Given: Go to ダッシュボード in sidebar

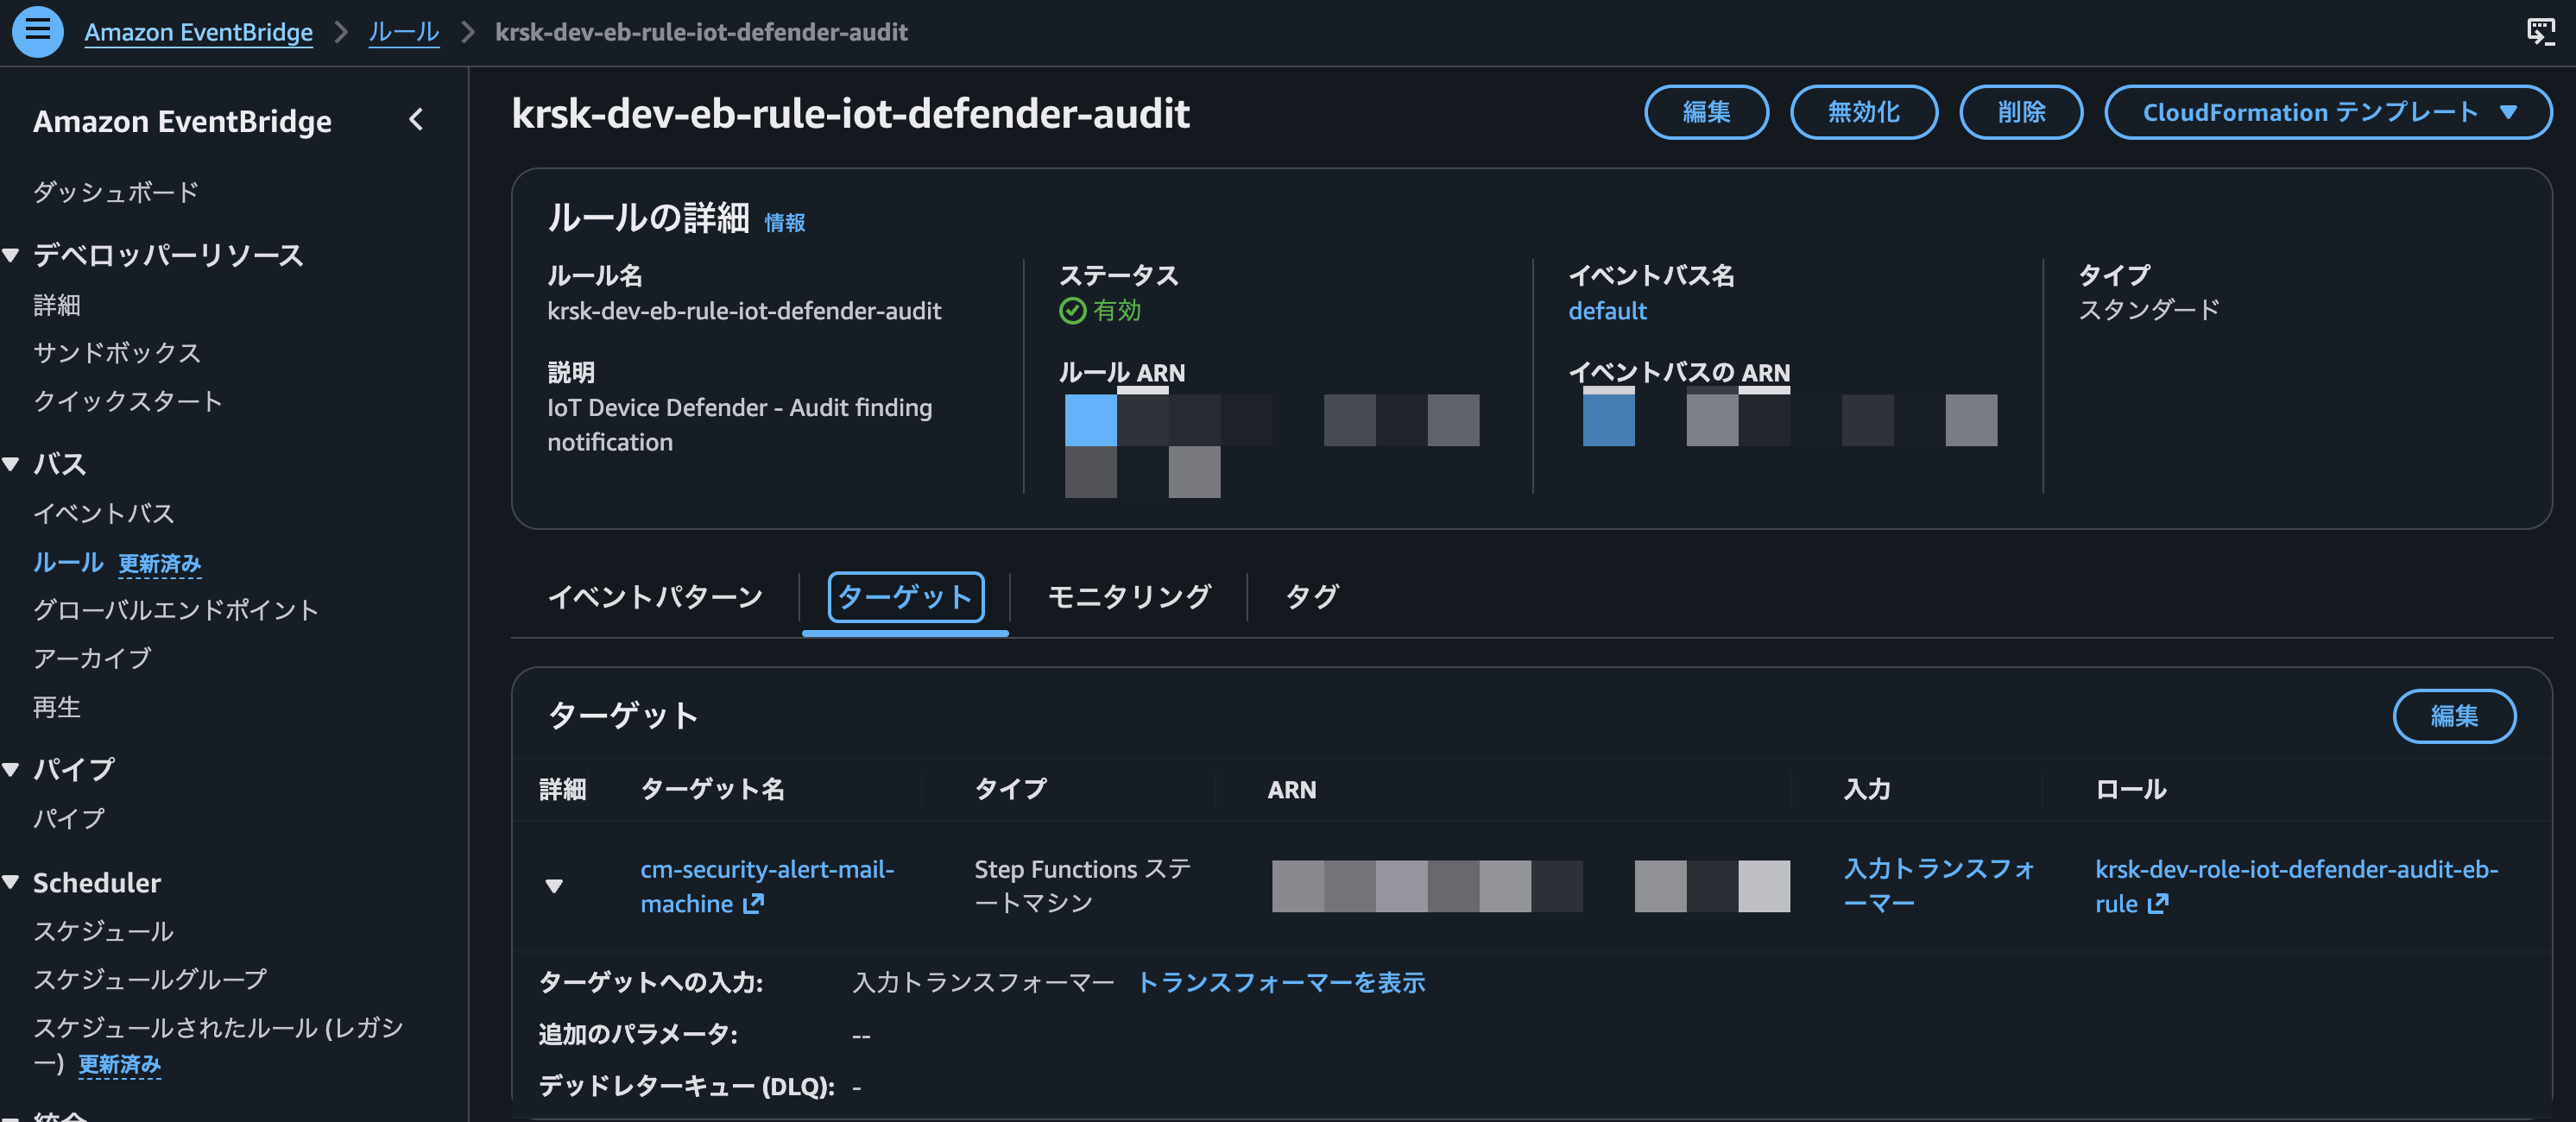Looking at the screenshot, I should [116, 191].
